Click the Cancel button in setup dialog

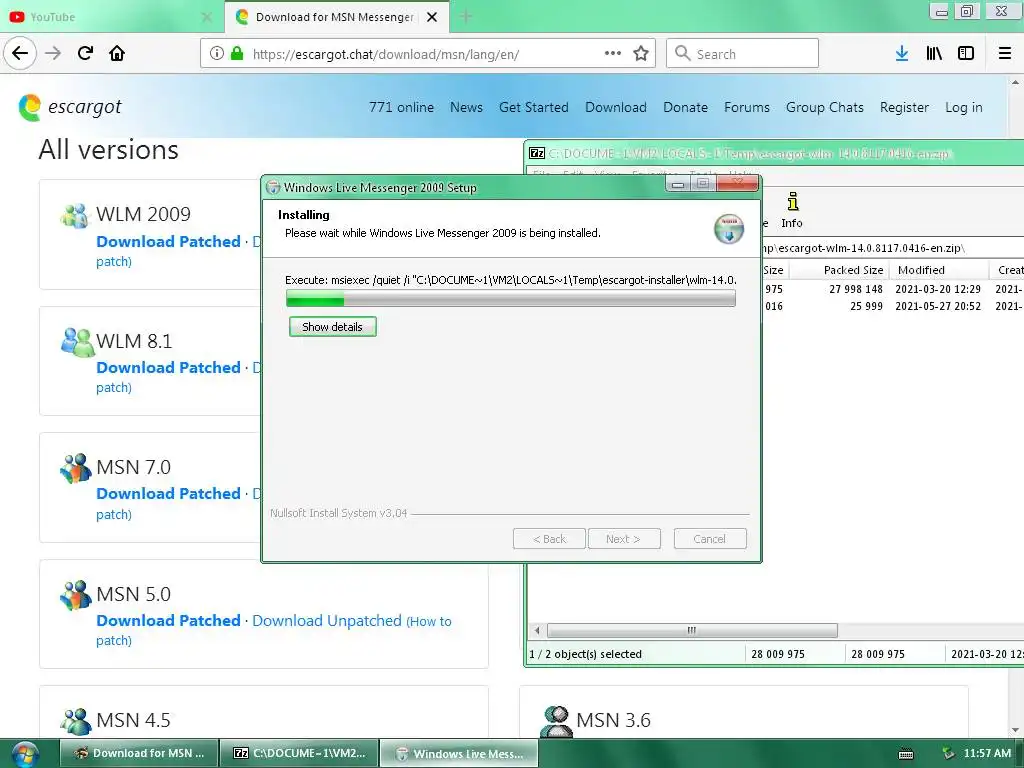point(710,539)
